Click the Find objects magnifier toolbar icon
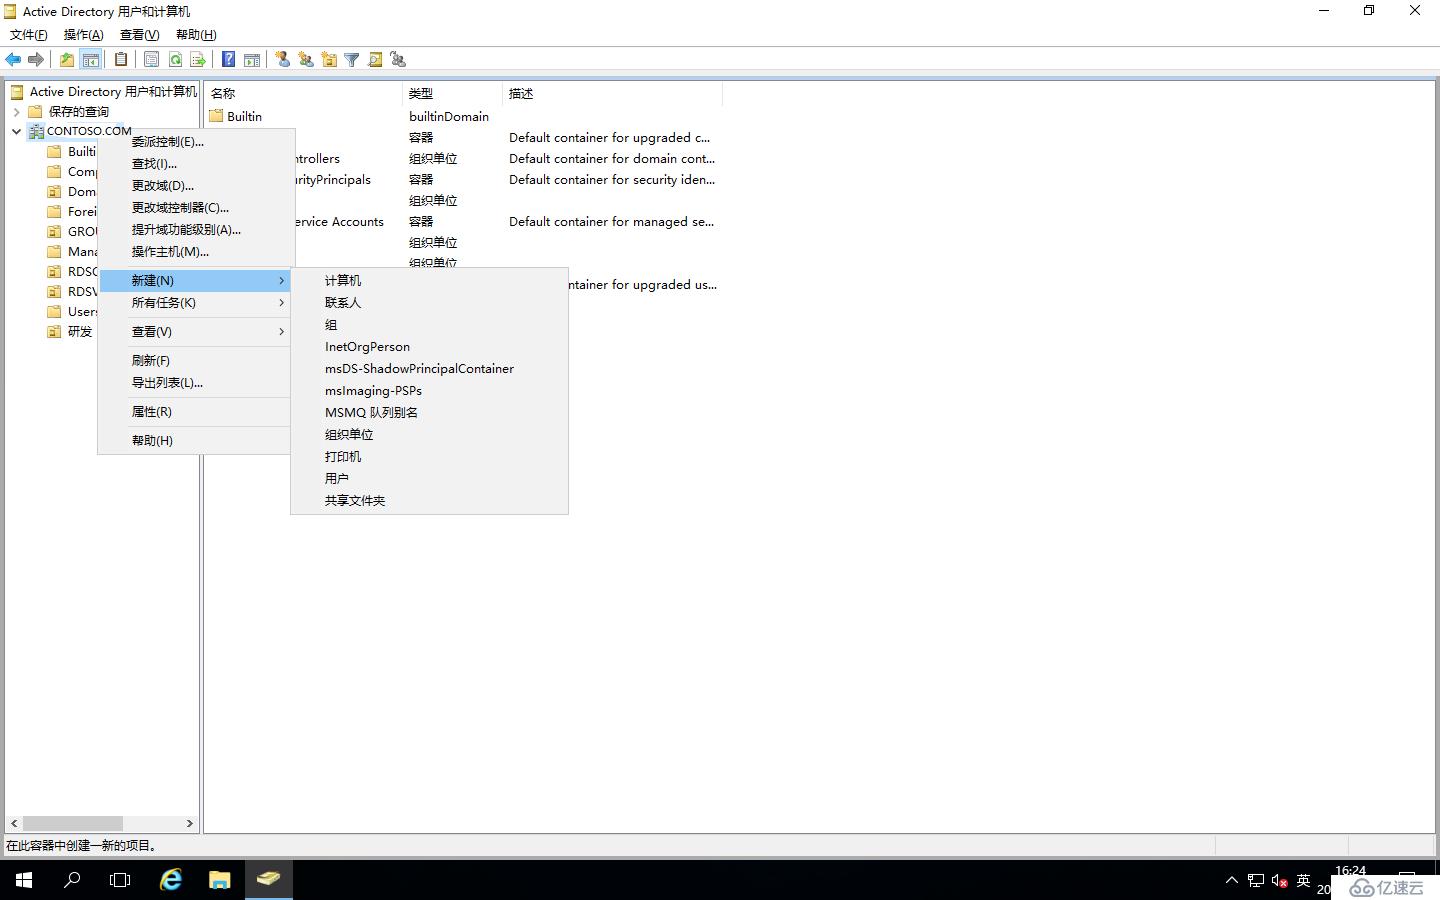Viewport: 1440px width, 900px height. [x=375, y=60]
